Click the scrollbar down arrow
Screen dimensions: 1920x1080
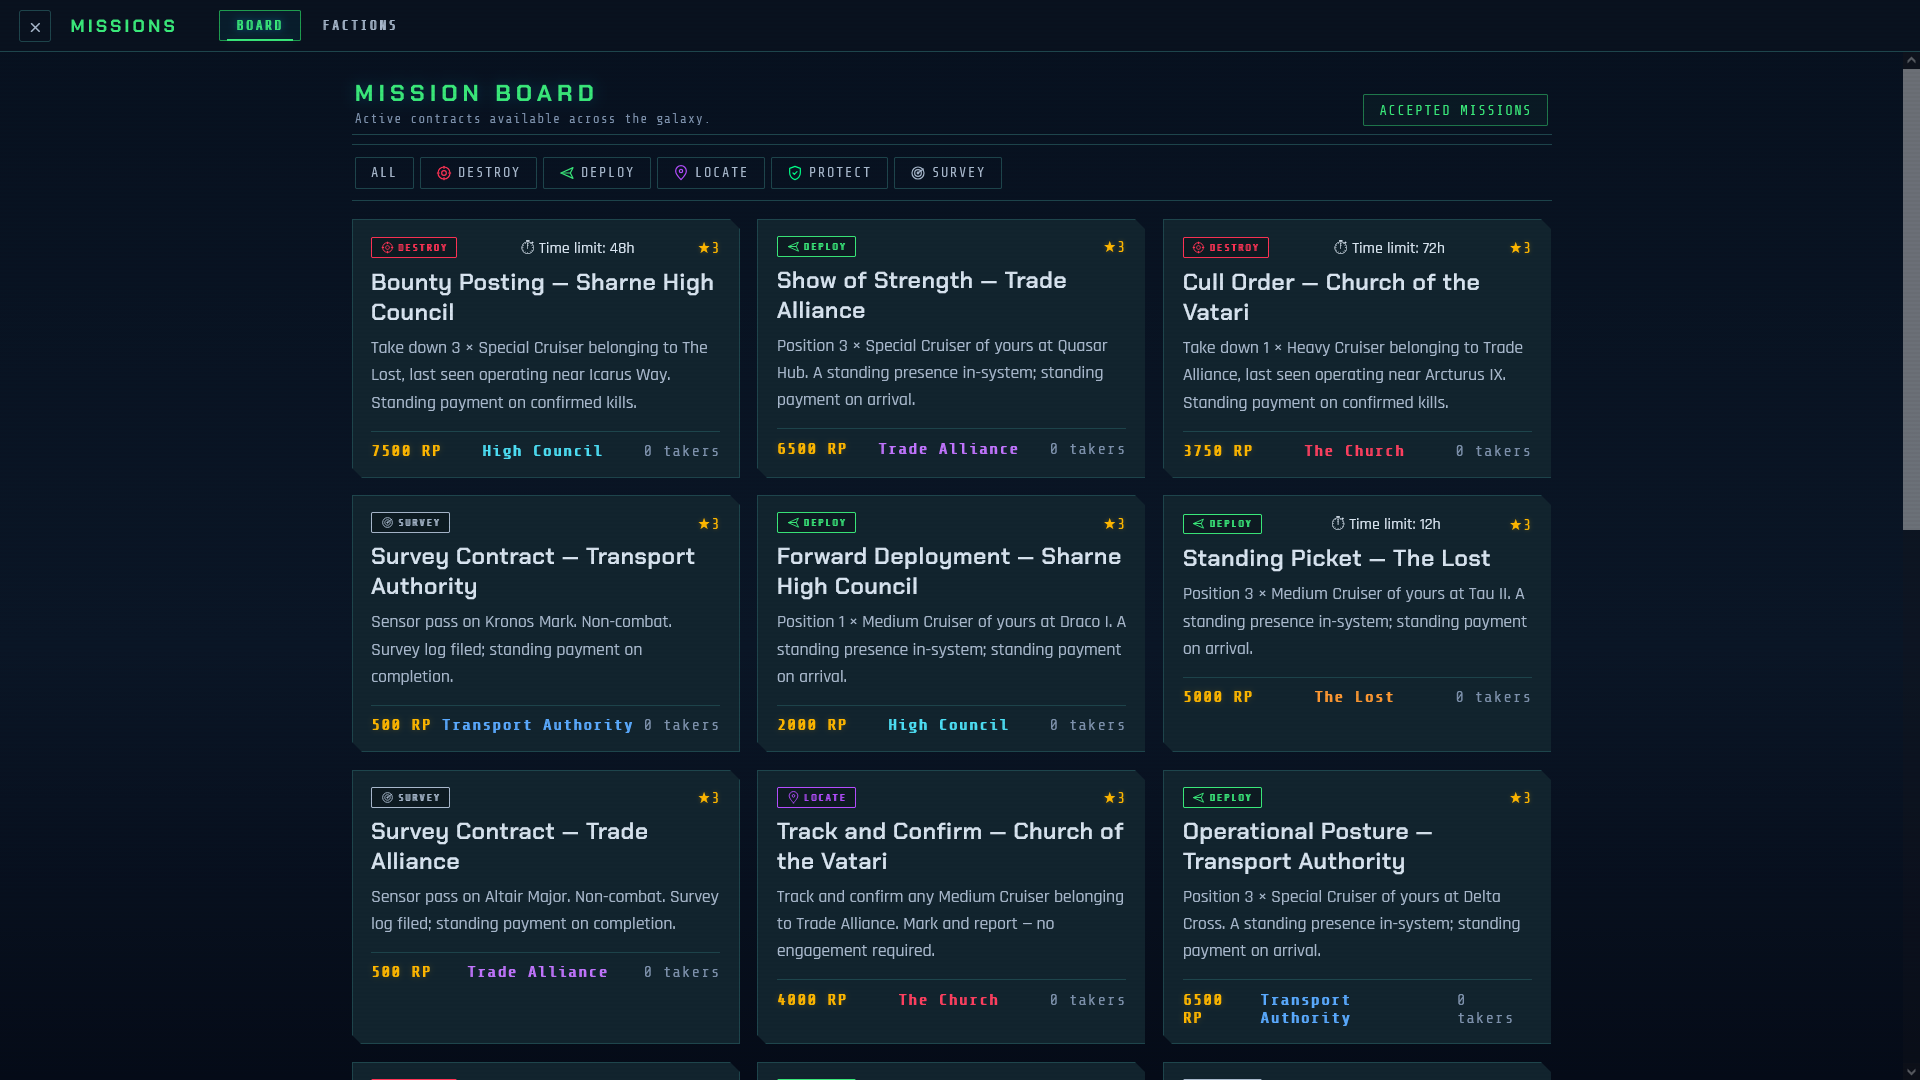point(1911,1072)
